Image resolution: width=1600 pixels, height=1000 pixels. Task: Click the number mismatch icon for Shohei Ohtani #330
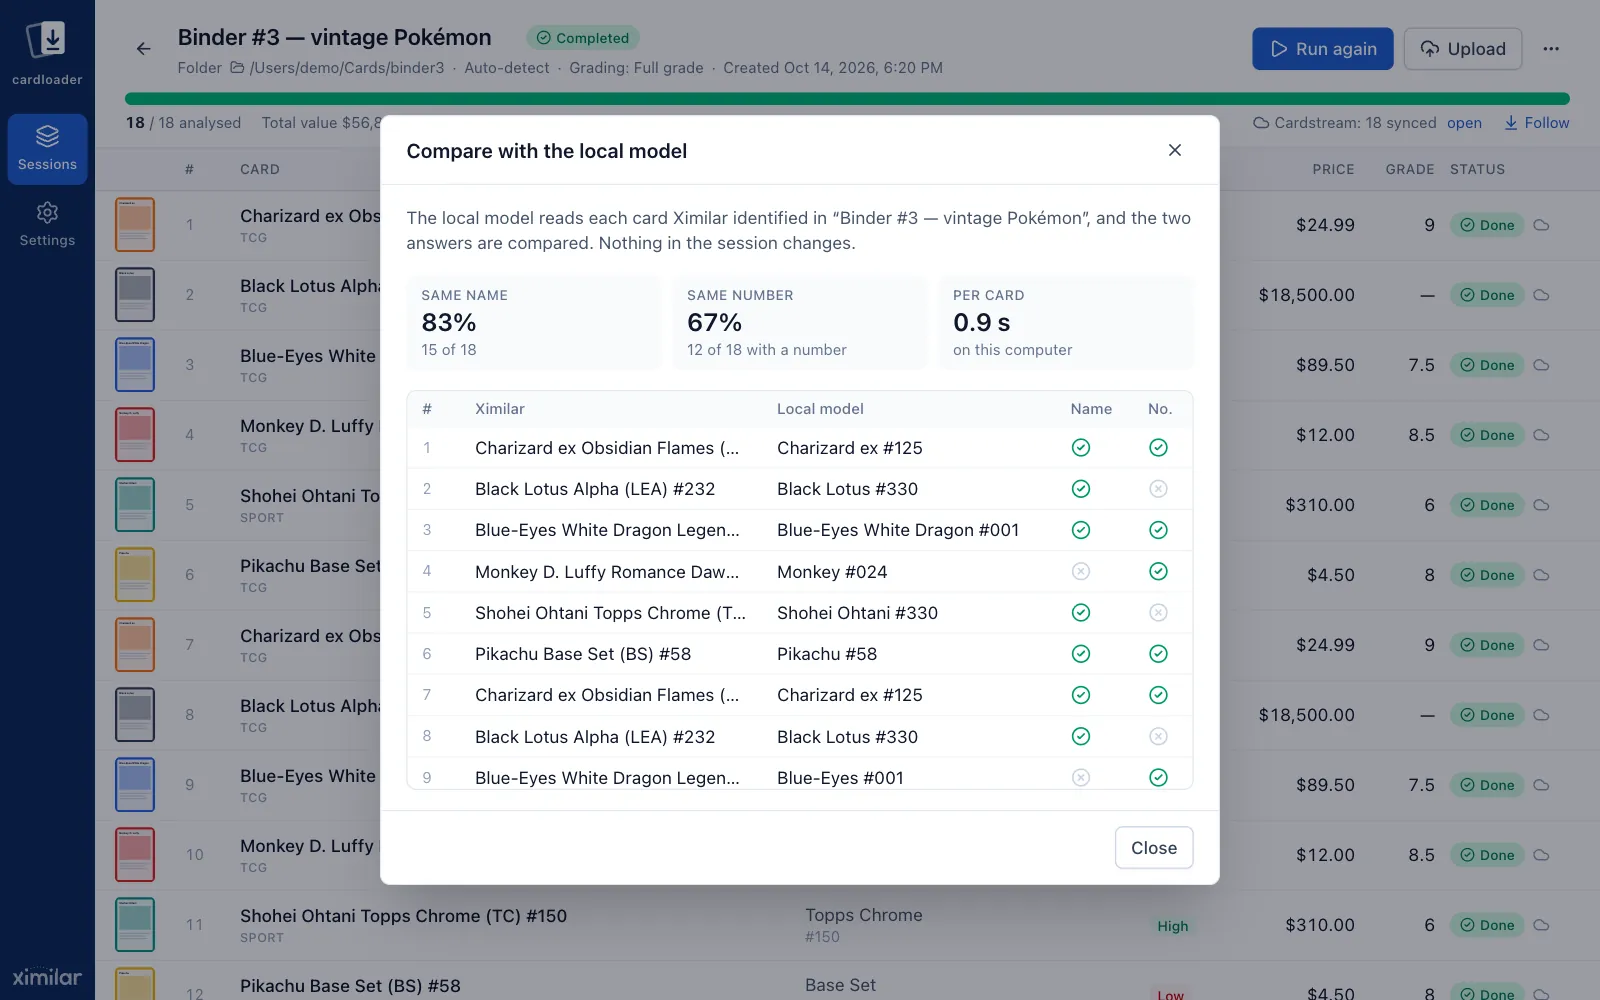(x=1158, y=613)
